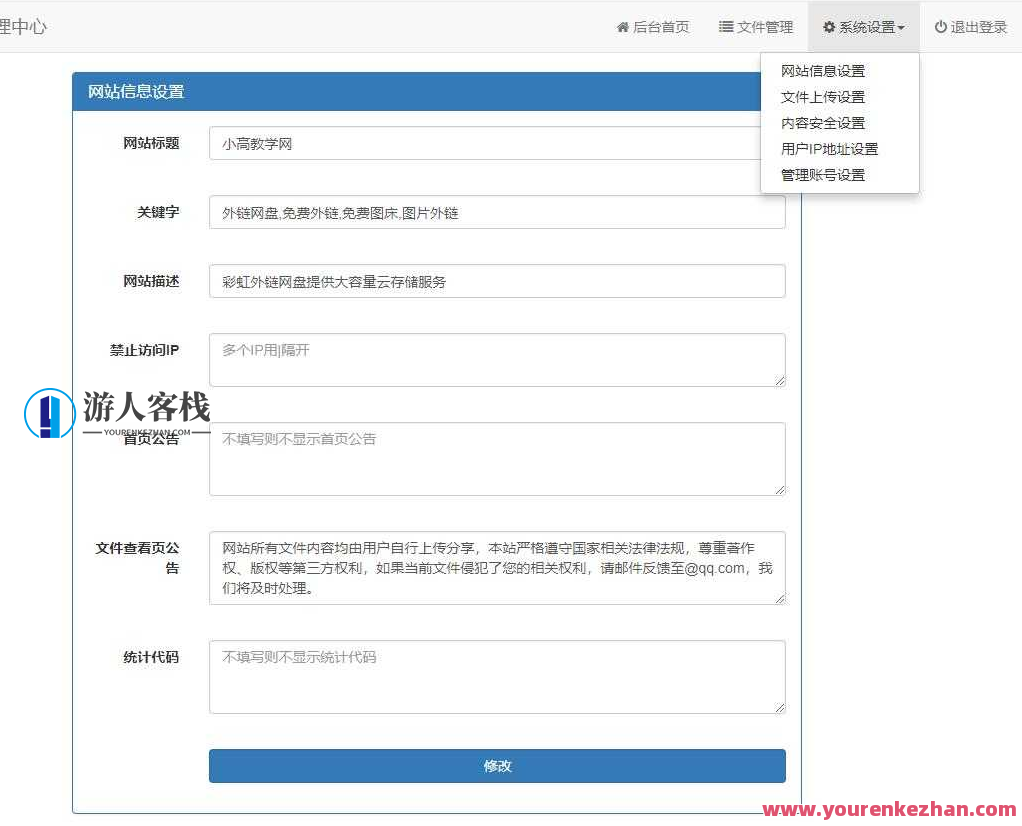Choose 管理账号设置 from the settings dropdown
This screenshot has width=1022, height=826.
tap(822, 173)
